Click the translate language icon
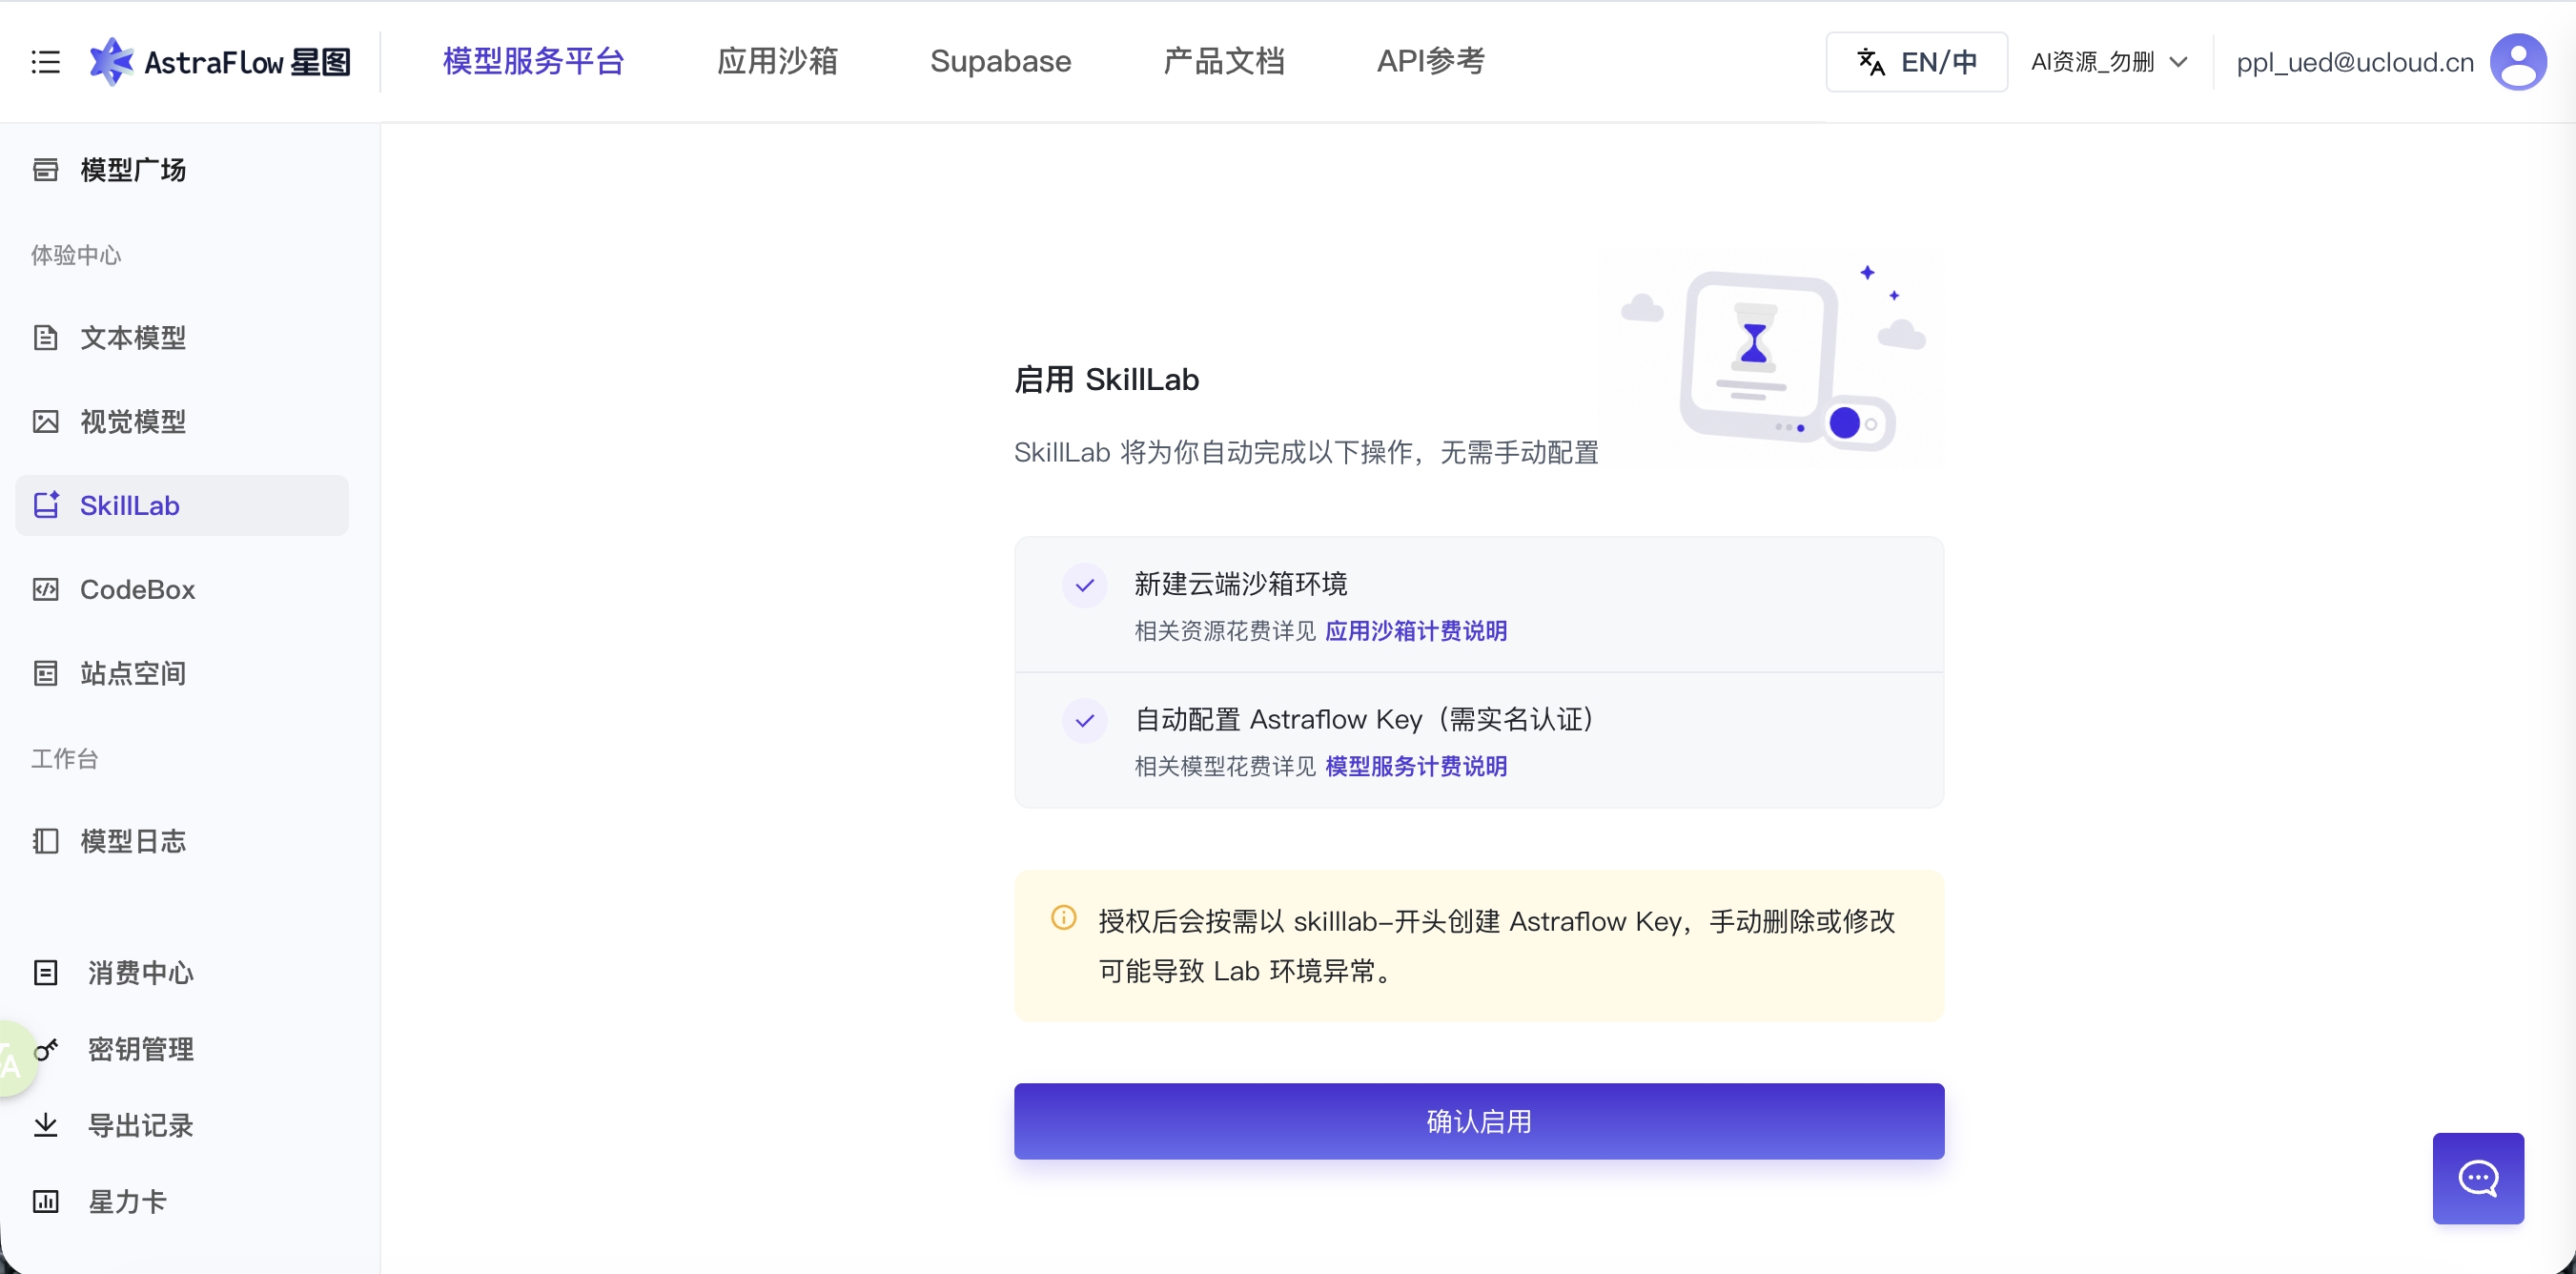Screen dimensions: 2576x1274 (x=1871, y=62)
